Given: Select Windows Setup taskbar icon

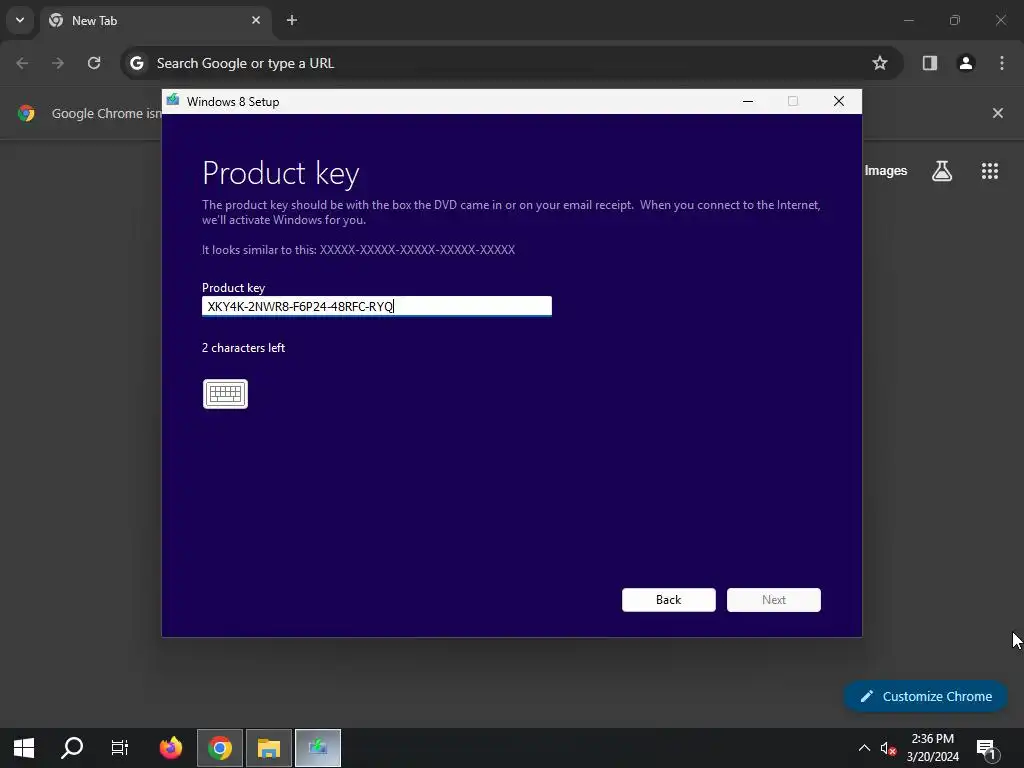Looking at the screenshot, I should point(318,748).
